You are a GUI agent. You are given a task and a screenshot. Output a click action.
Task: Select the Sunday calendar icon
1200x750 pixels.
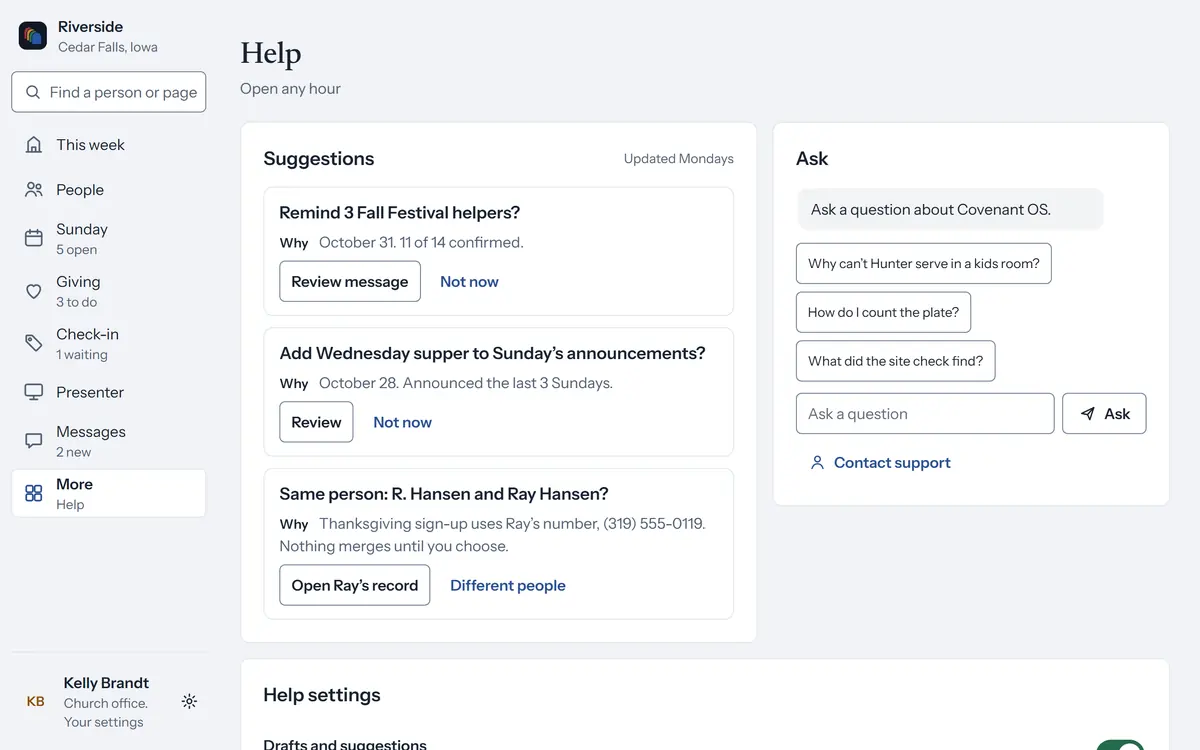pos(34,238)
